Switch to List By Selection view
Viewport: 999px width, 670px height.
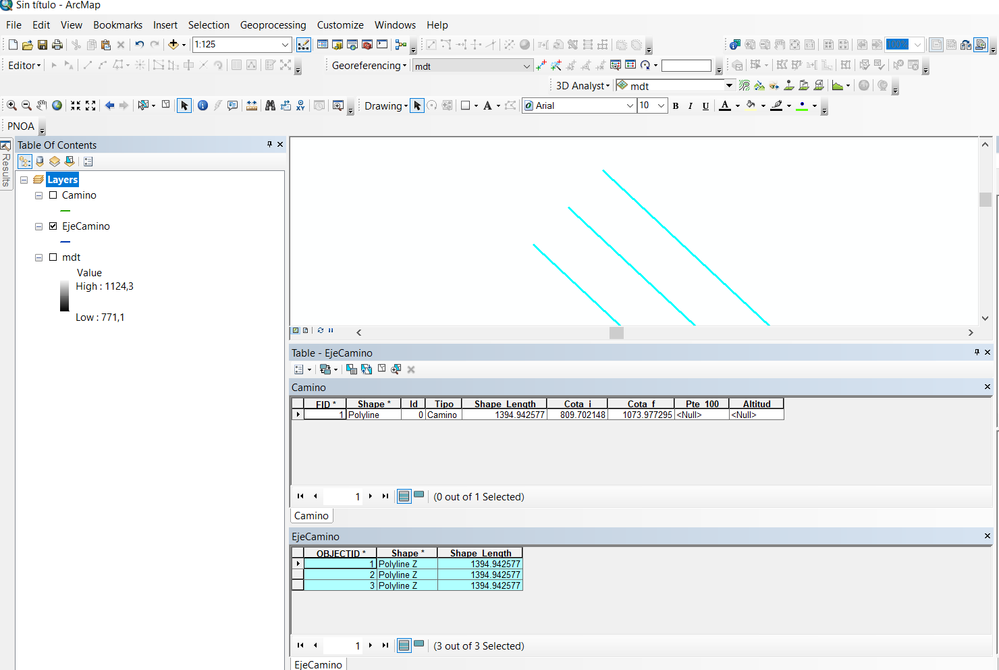[69, 162]
